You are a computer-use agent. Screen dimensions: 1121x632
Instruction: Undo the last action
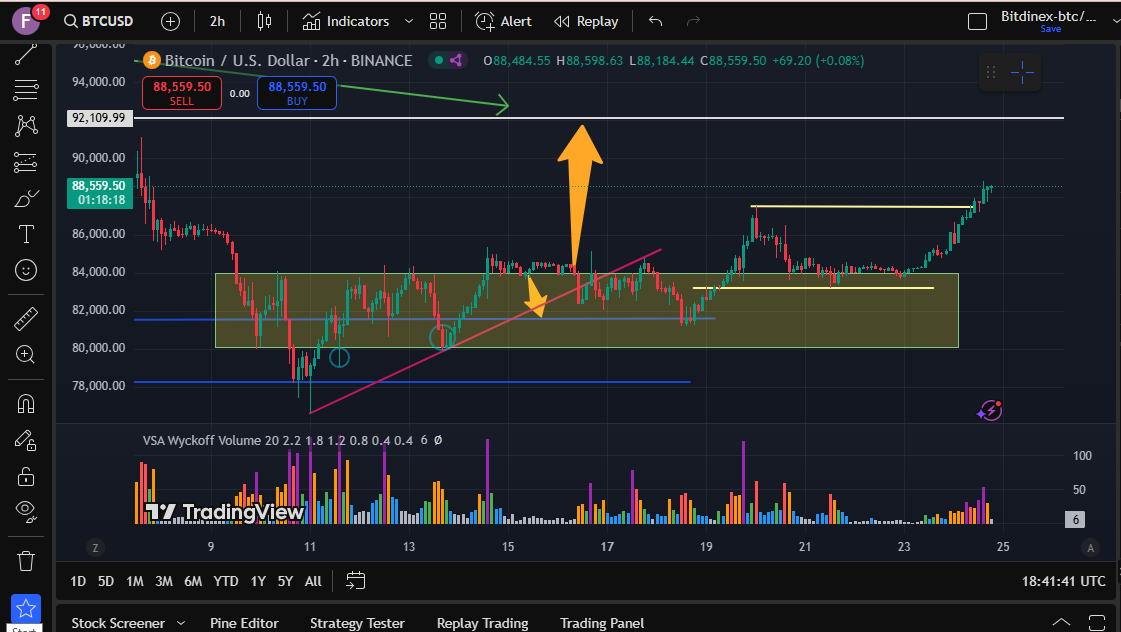coord(656,21)
